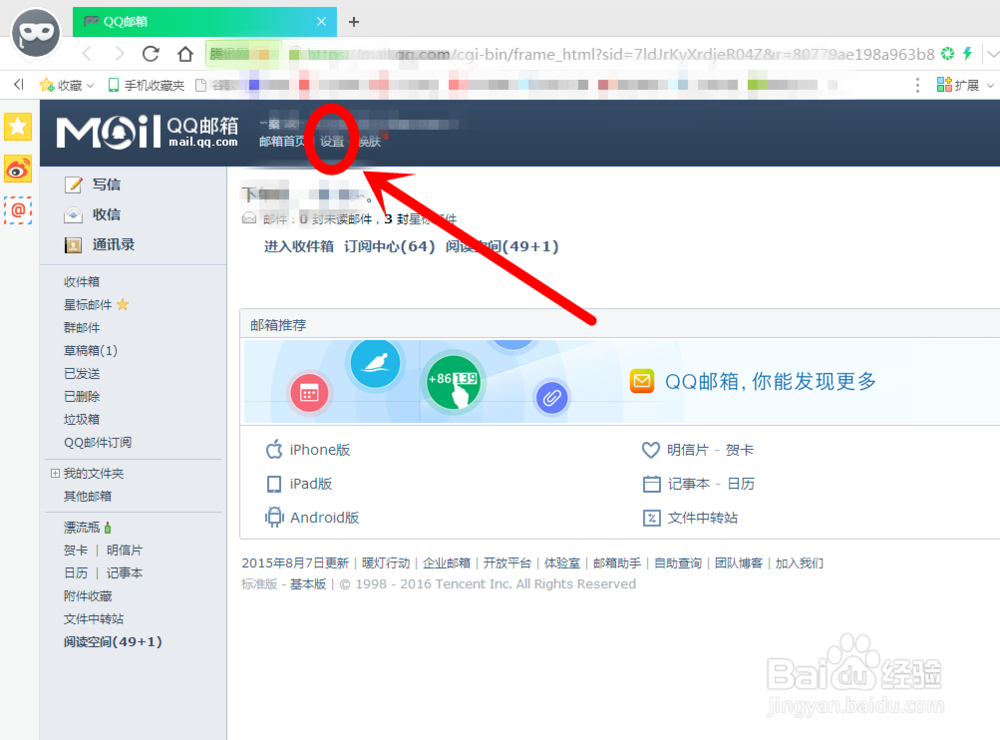Go to browser home page icon
Viewport: 1000px width, 740px height.
(x=185, y=54)
